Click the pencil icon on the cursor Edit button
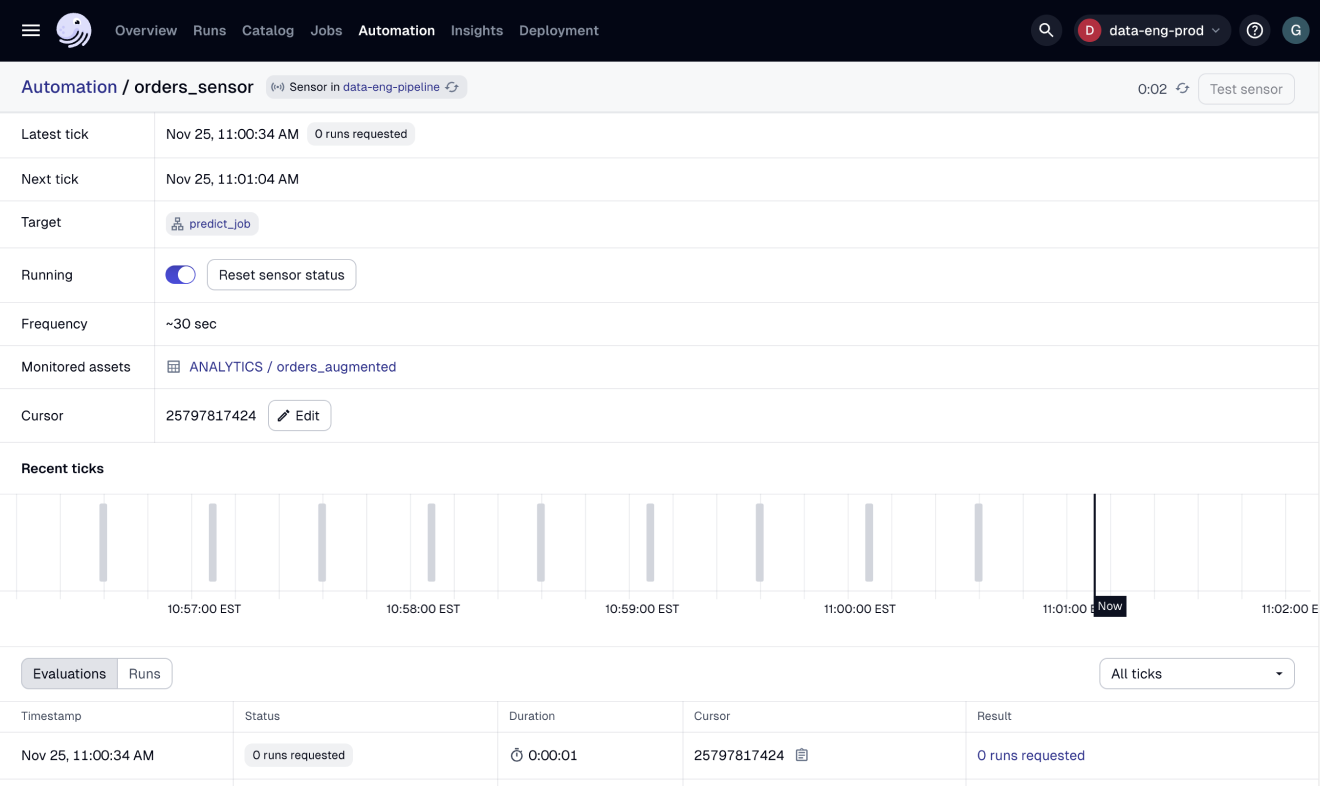 (285, 415)
